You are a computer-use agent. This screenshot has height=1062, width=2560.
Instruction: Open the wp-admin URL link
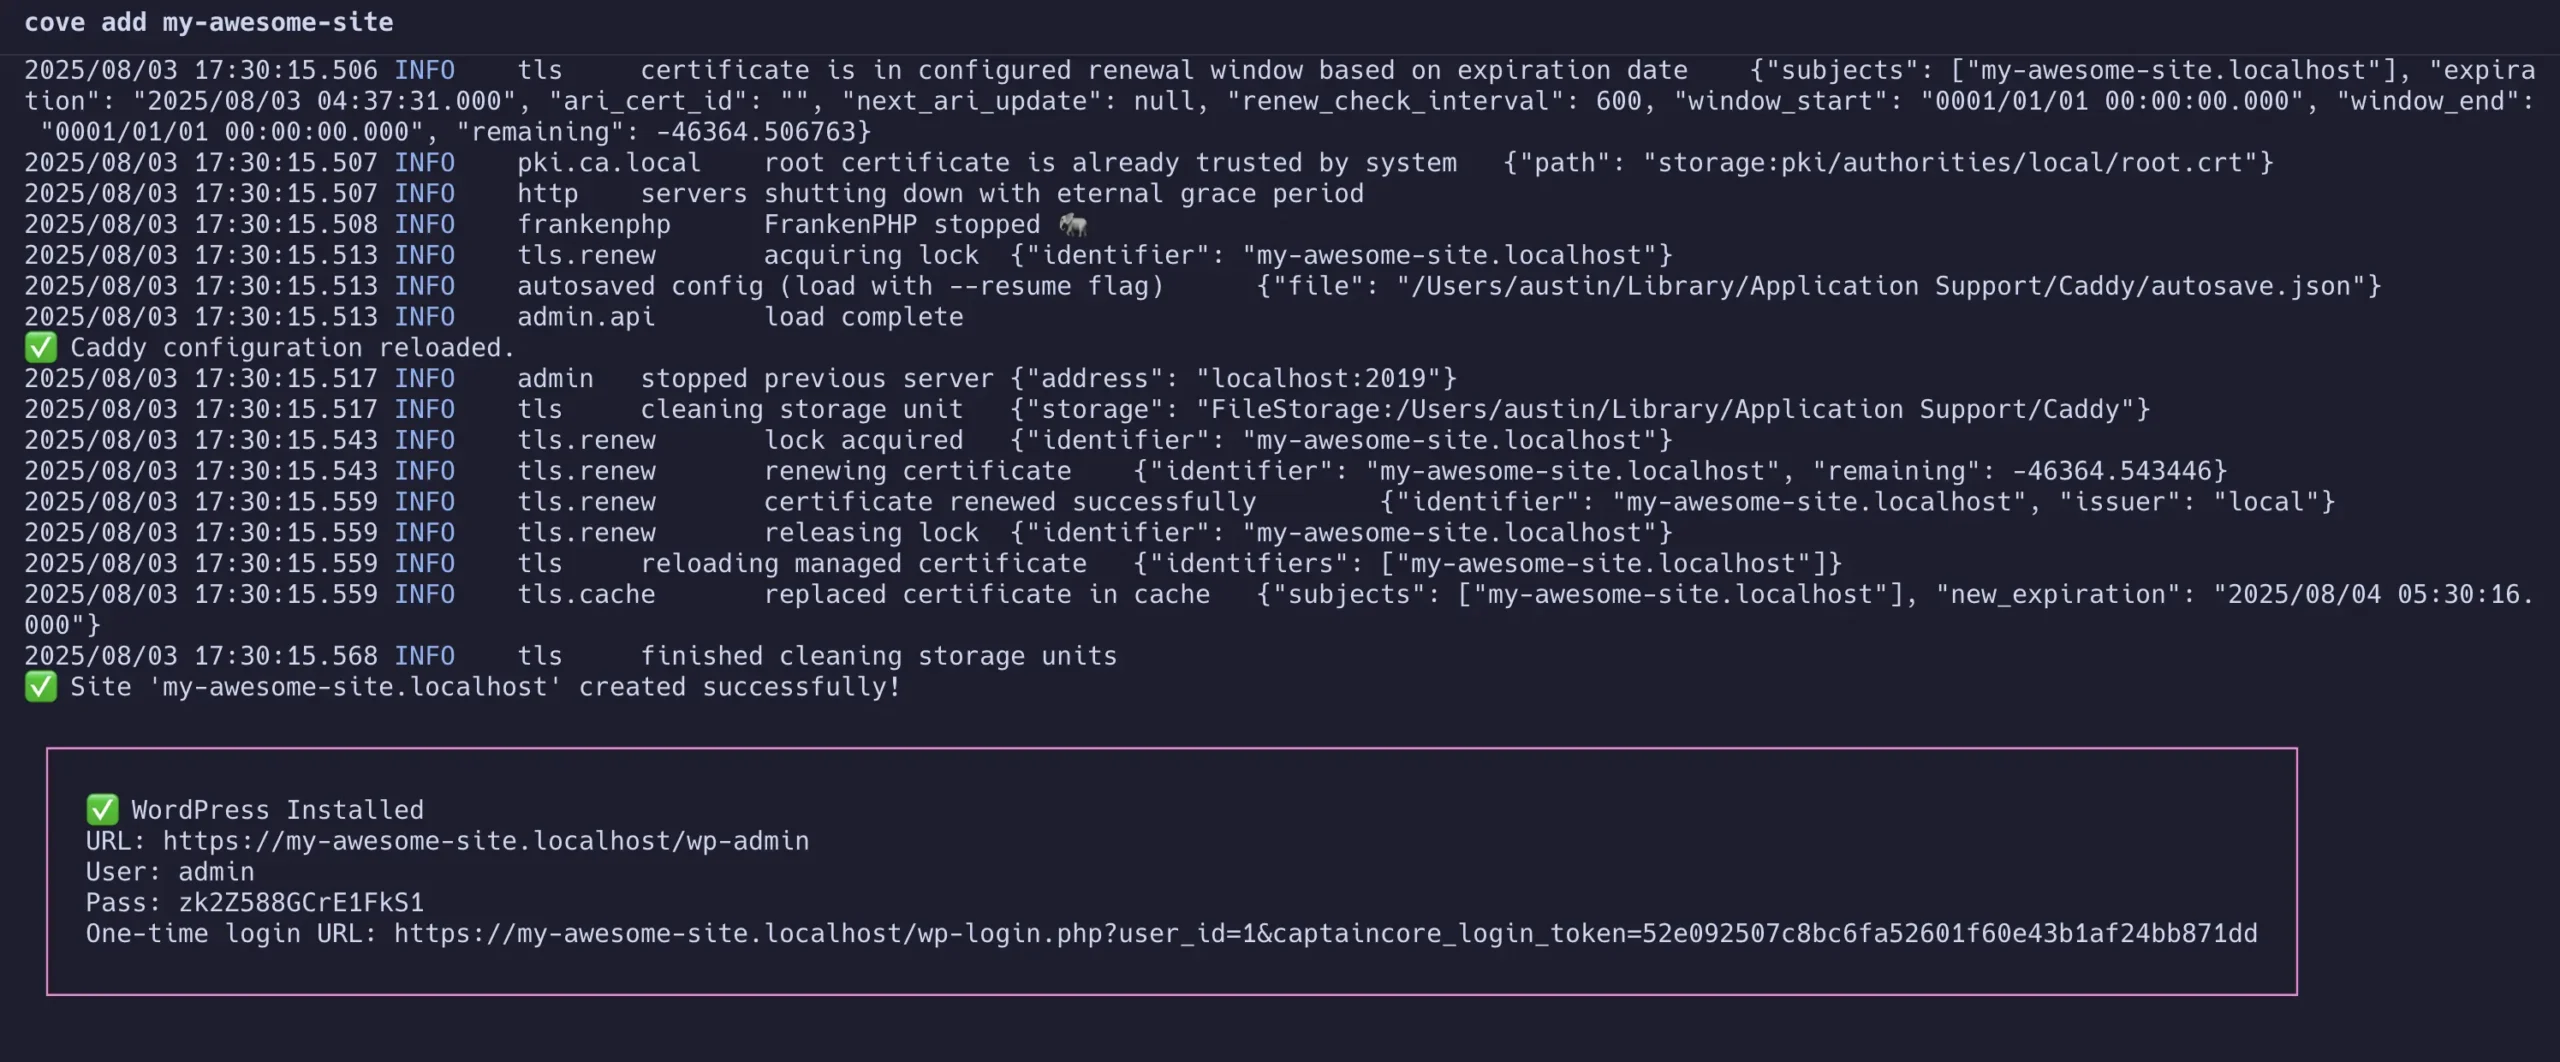click(x=486, y=841)
